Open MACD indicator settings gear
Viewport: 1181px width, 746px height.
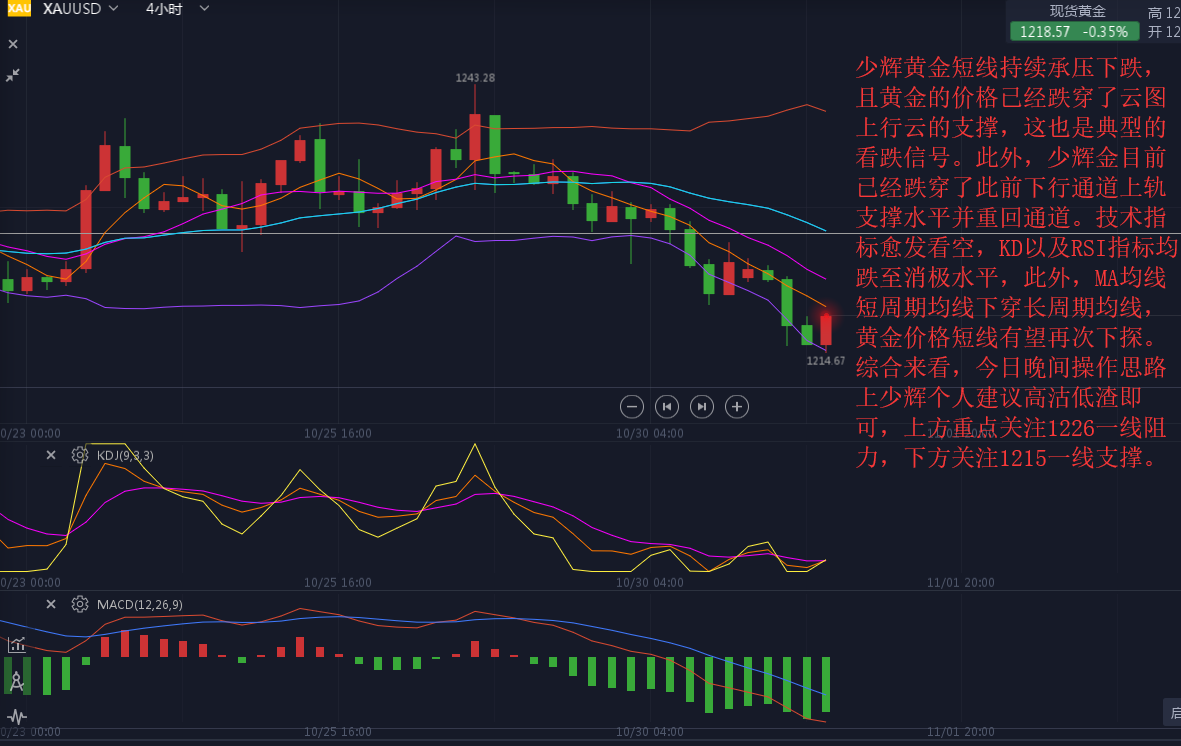pos(80,604)
